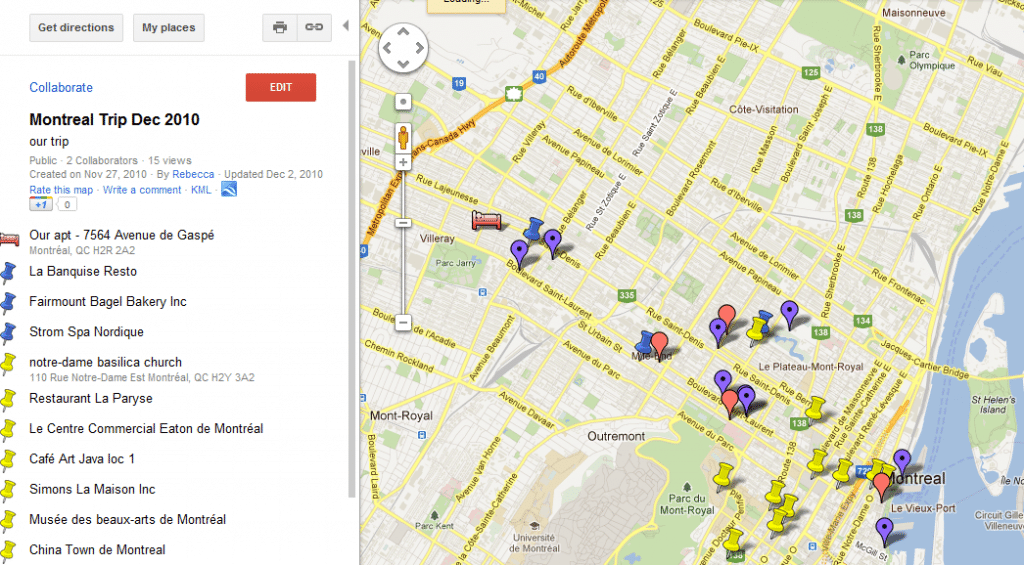Click purple marker on Boulevard Saint-Laurent near Parc Jarry
1024x565 pixels.
point(519,255)
